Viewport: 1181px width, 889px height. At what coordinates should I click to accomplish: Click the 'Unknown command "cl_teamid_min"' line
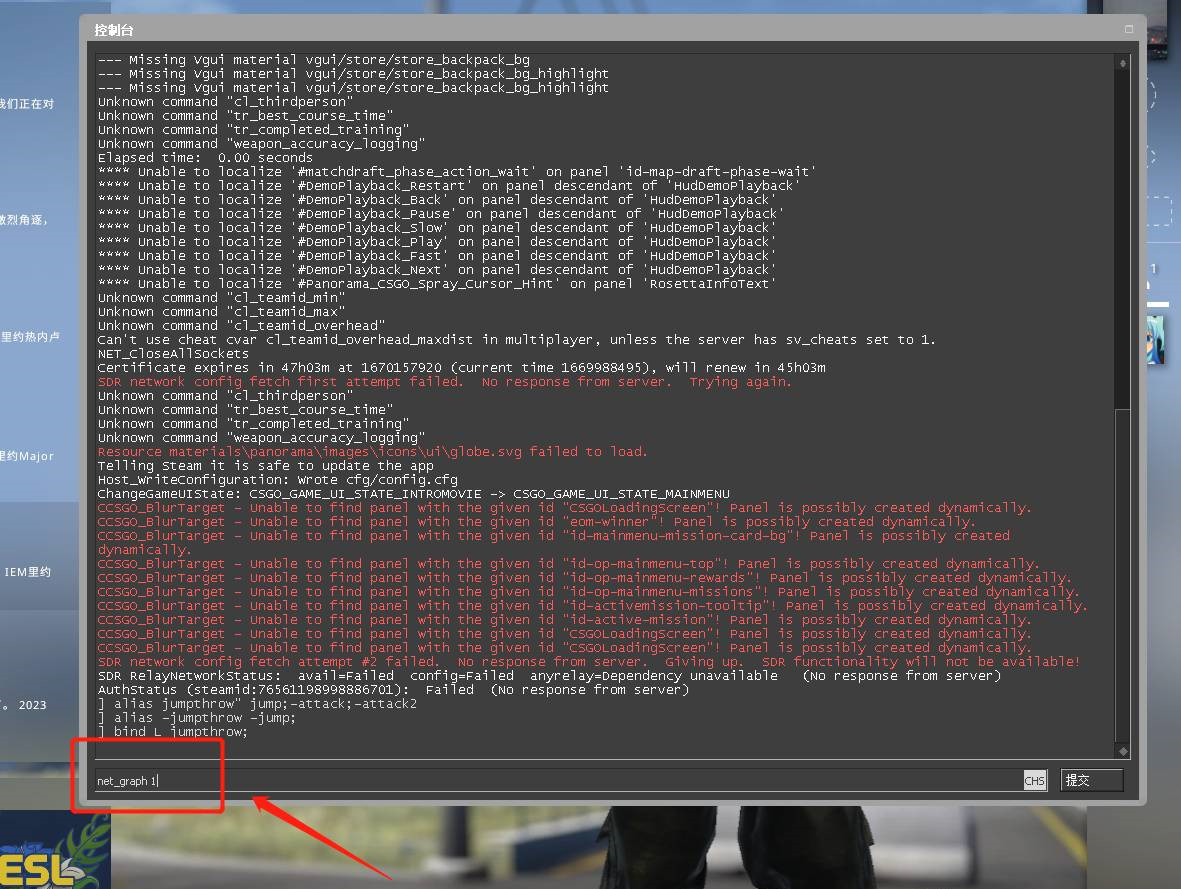coord(221,298)
